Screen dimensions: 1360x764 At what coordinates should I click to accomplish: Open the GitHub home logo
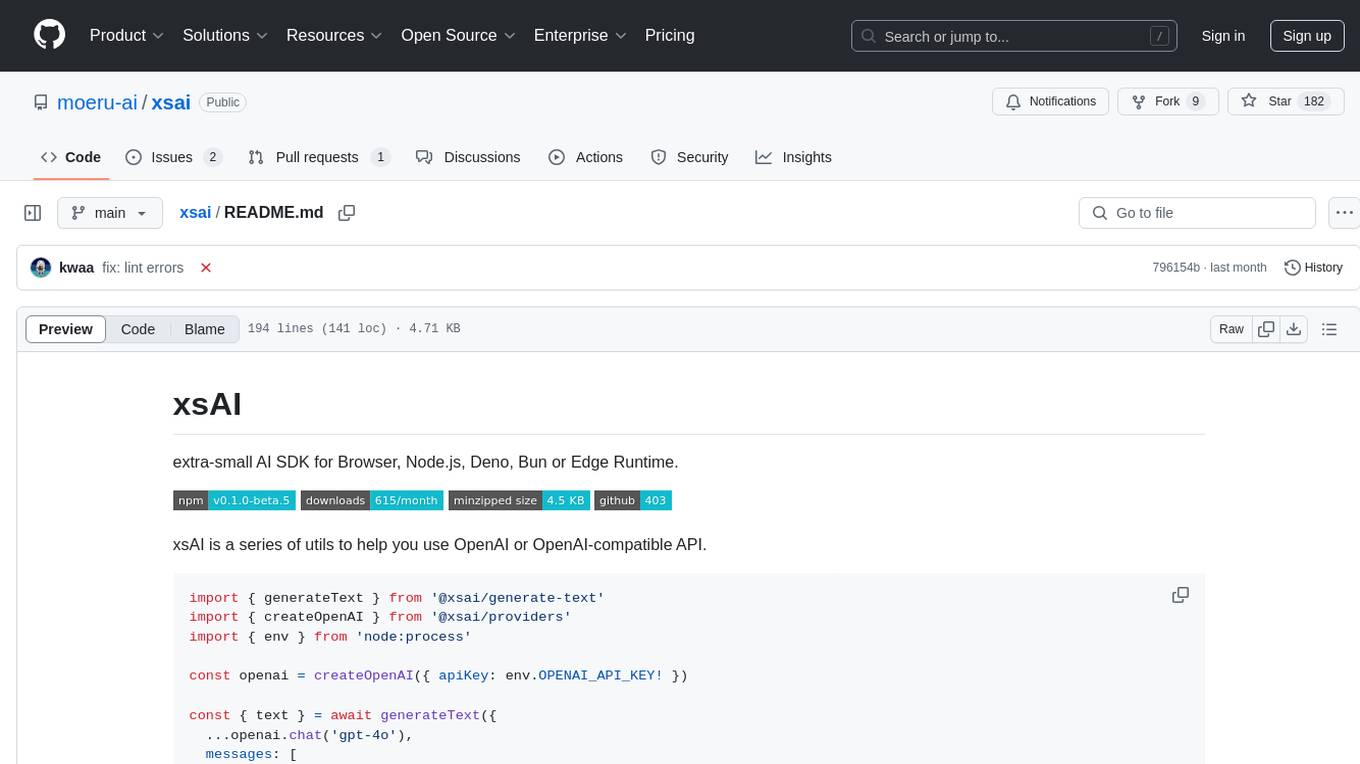point(49,35)
